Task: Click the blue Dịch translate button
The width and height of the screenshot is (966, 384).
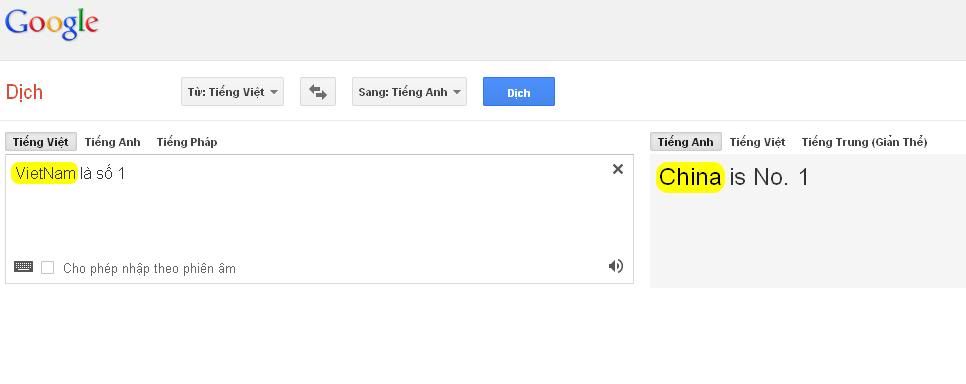Action: pyautogui.click(x=519, y=92)
